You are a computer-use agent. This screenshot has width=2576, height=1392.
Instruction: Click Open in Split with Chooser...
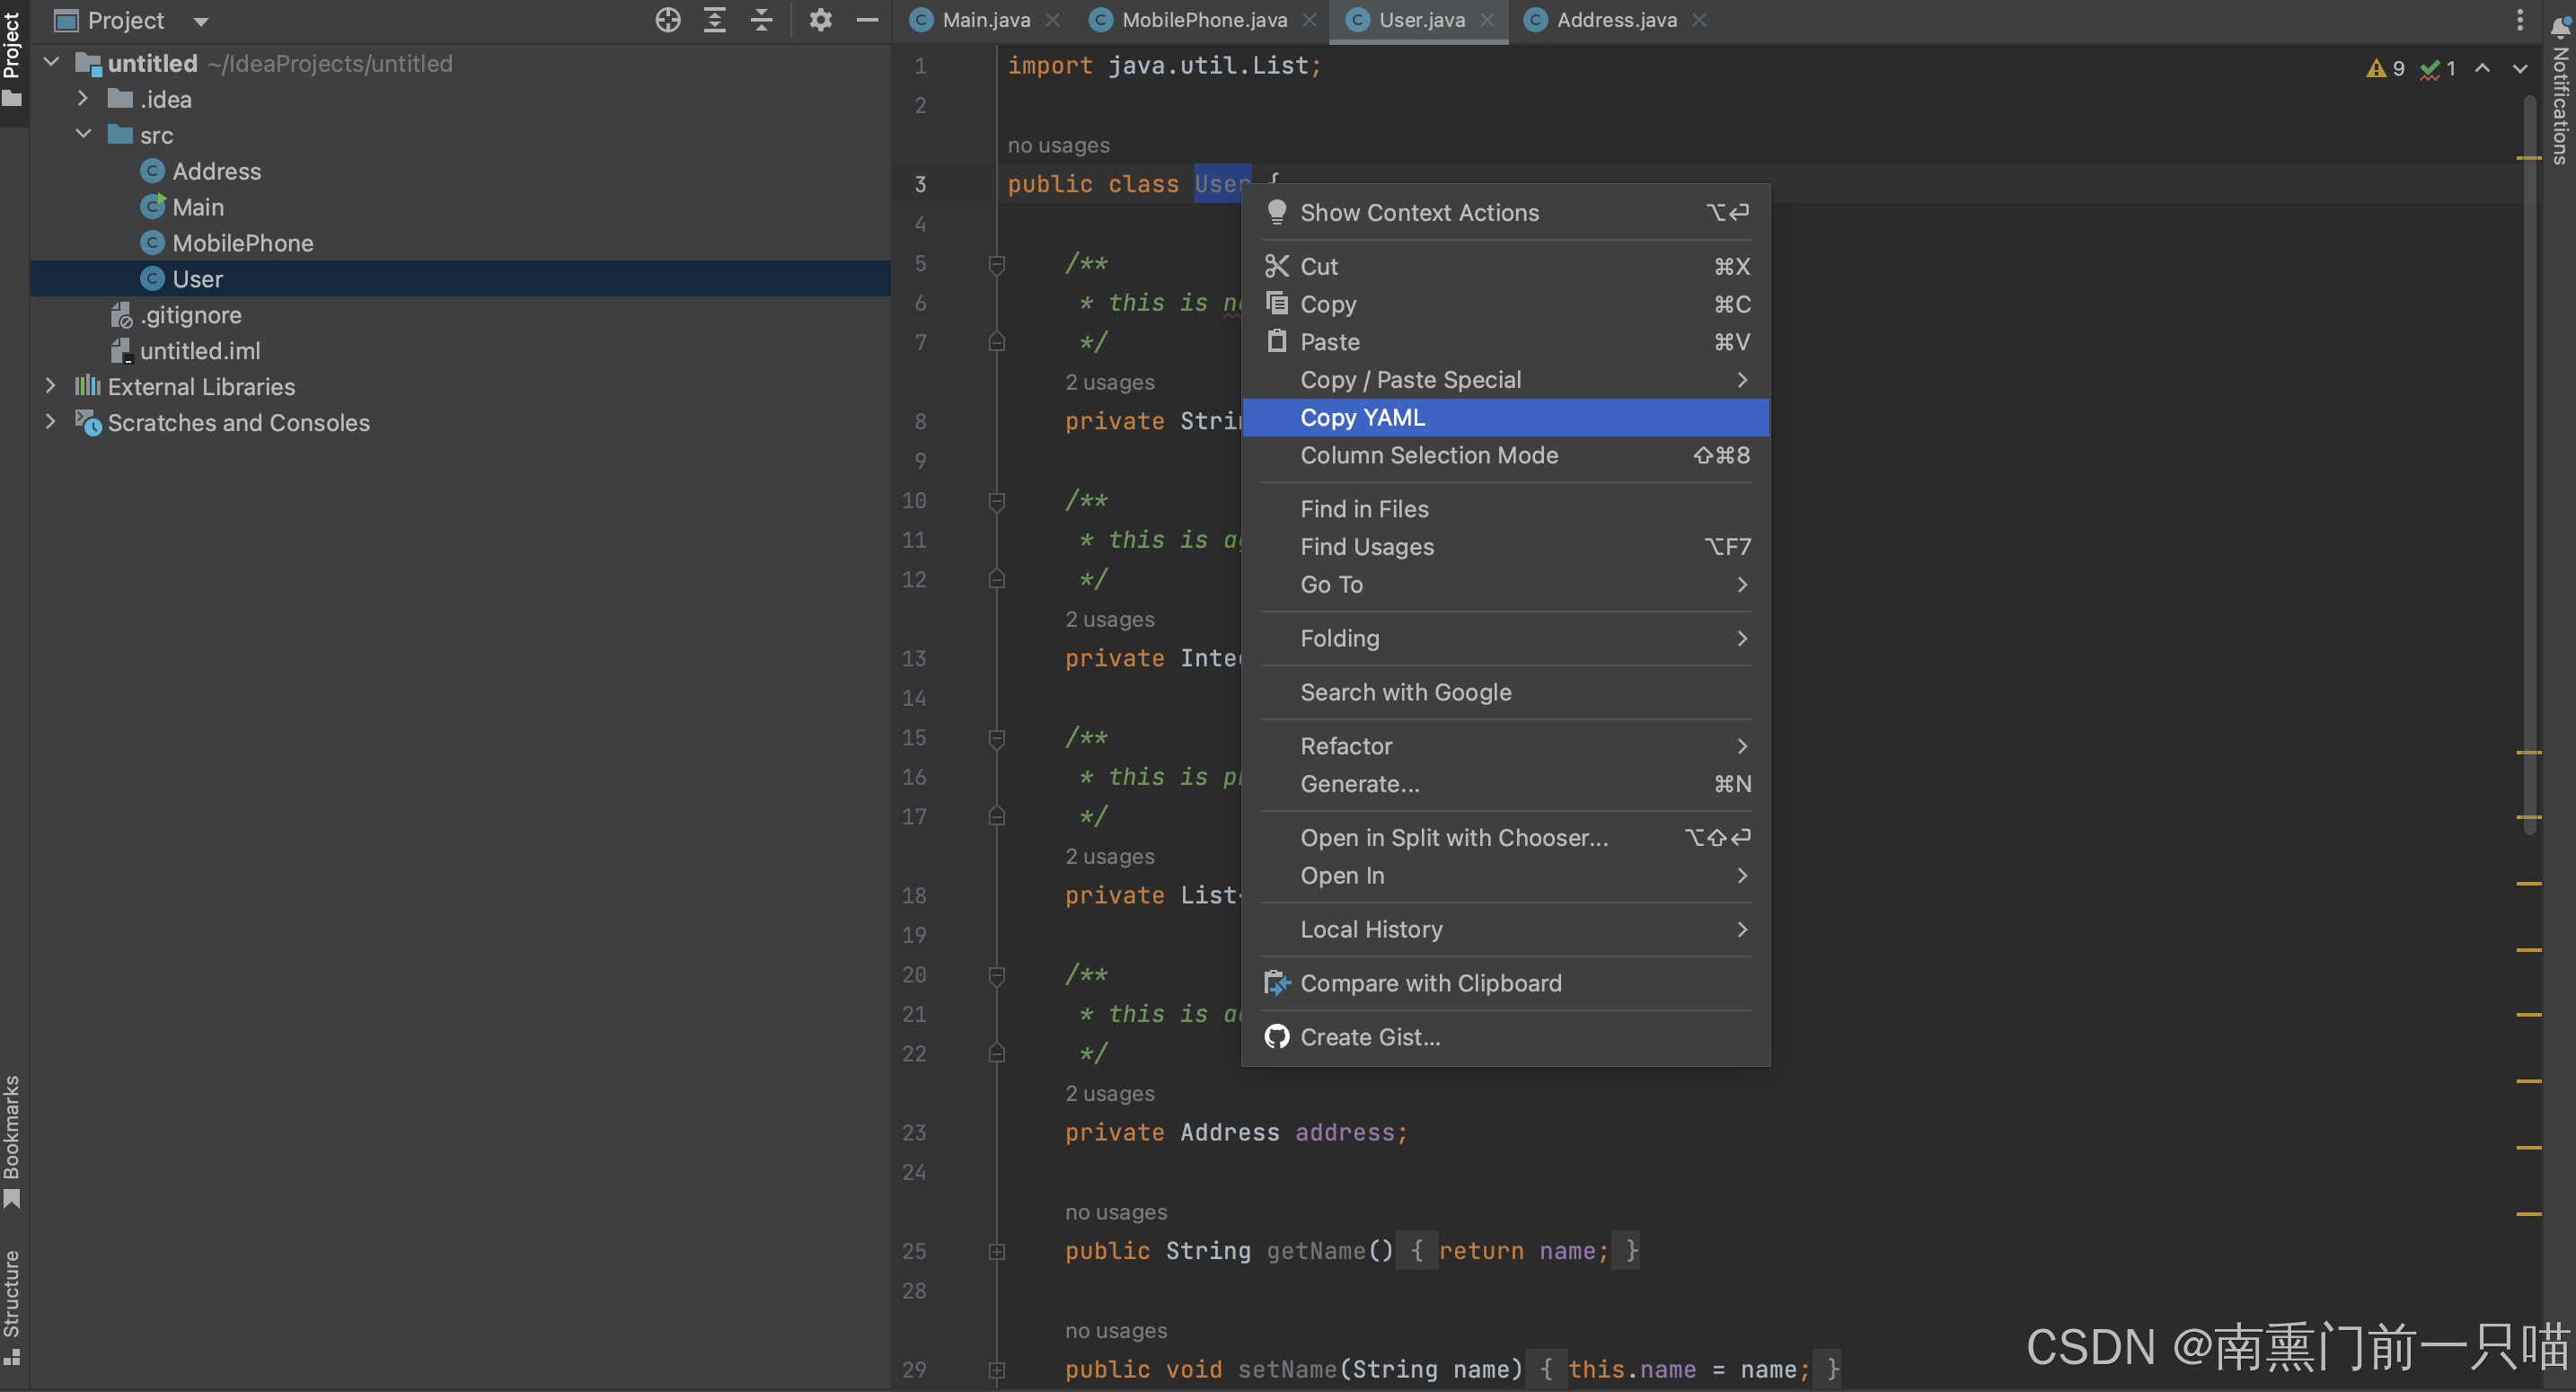click(x=1505, y=838)
